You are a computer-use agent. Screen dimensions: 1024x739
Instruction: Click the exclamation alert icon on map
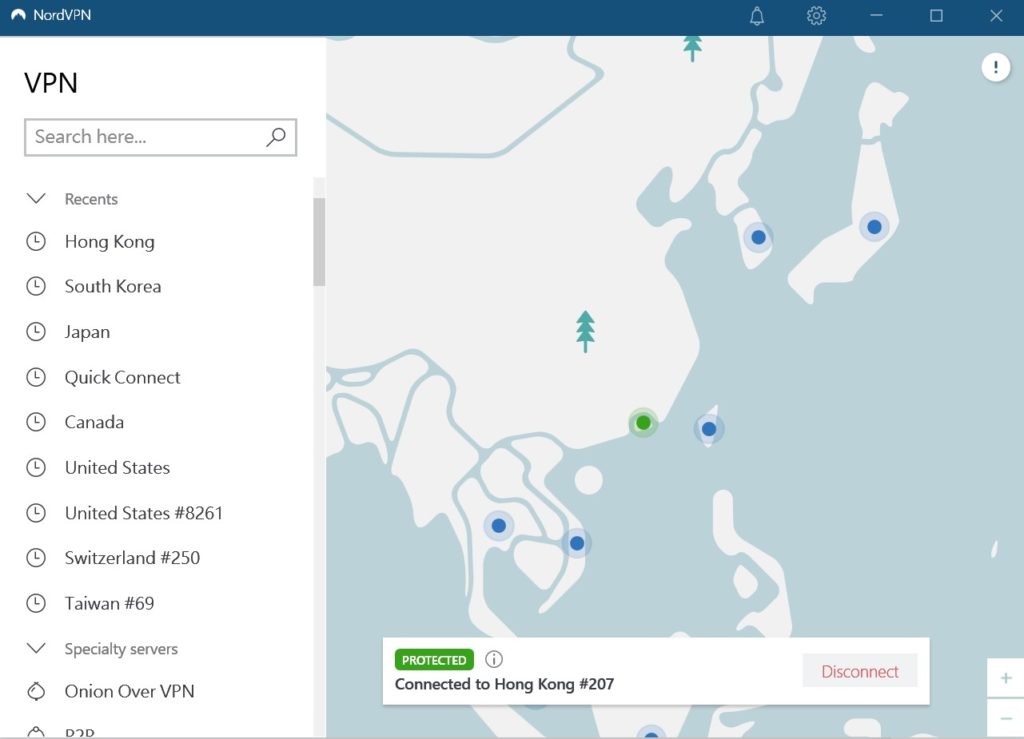[x=995, y=67]
